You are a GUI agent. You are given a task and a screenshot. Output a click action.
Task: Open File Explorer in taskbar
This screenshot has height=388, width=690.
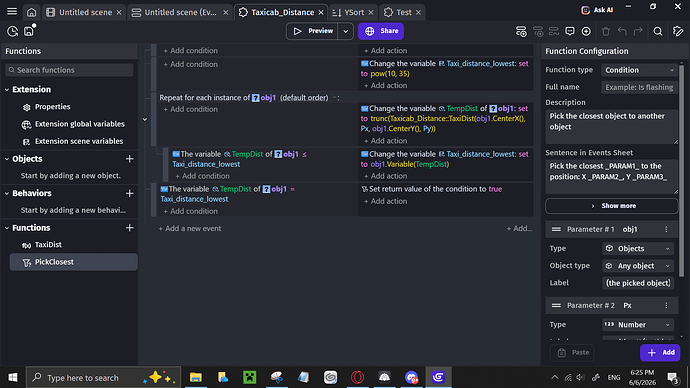click(x=195, y=377)
